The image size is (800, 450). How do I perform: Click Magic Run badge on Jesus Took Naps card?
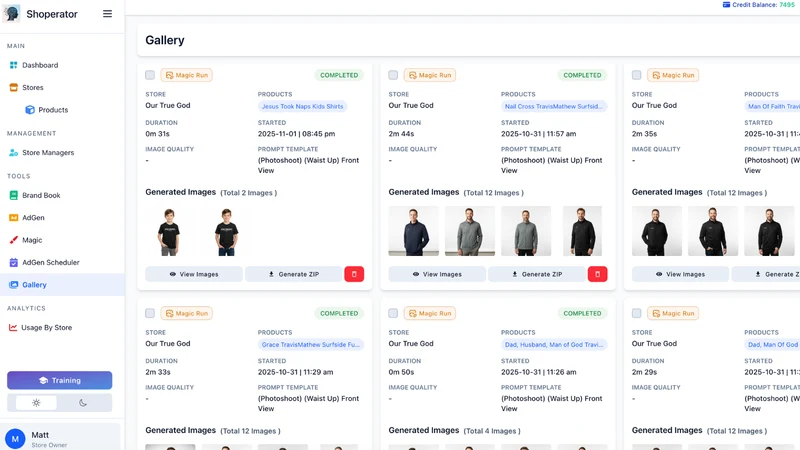pos(187,75)
